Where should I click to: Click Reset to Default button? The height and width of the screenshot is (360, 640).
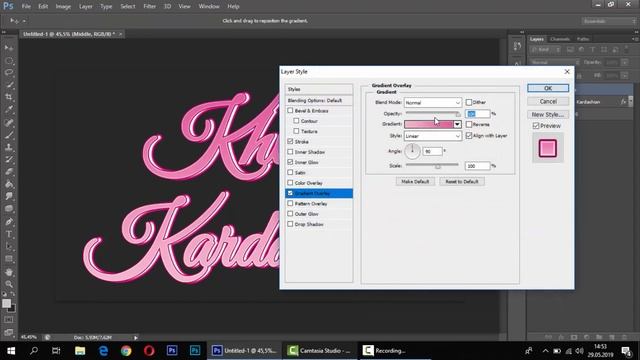click(x=462, y=182)
